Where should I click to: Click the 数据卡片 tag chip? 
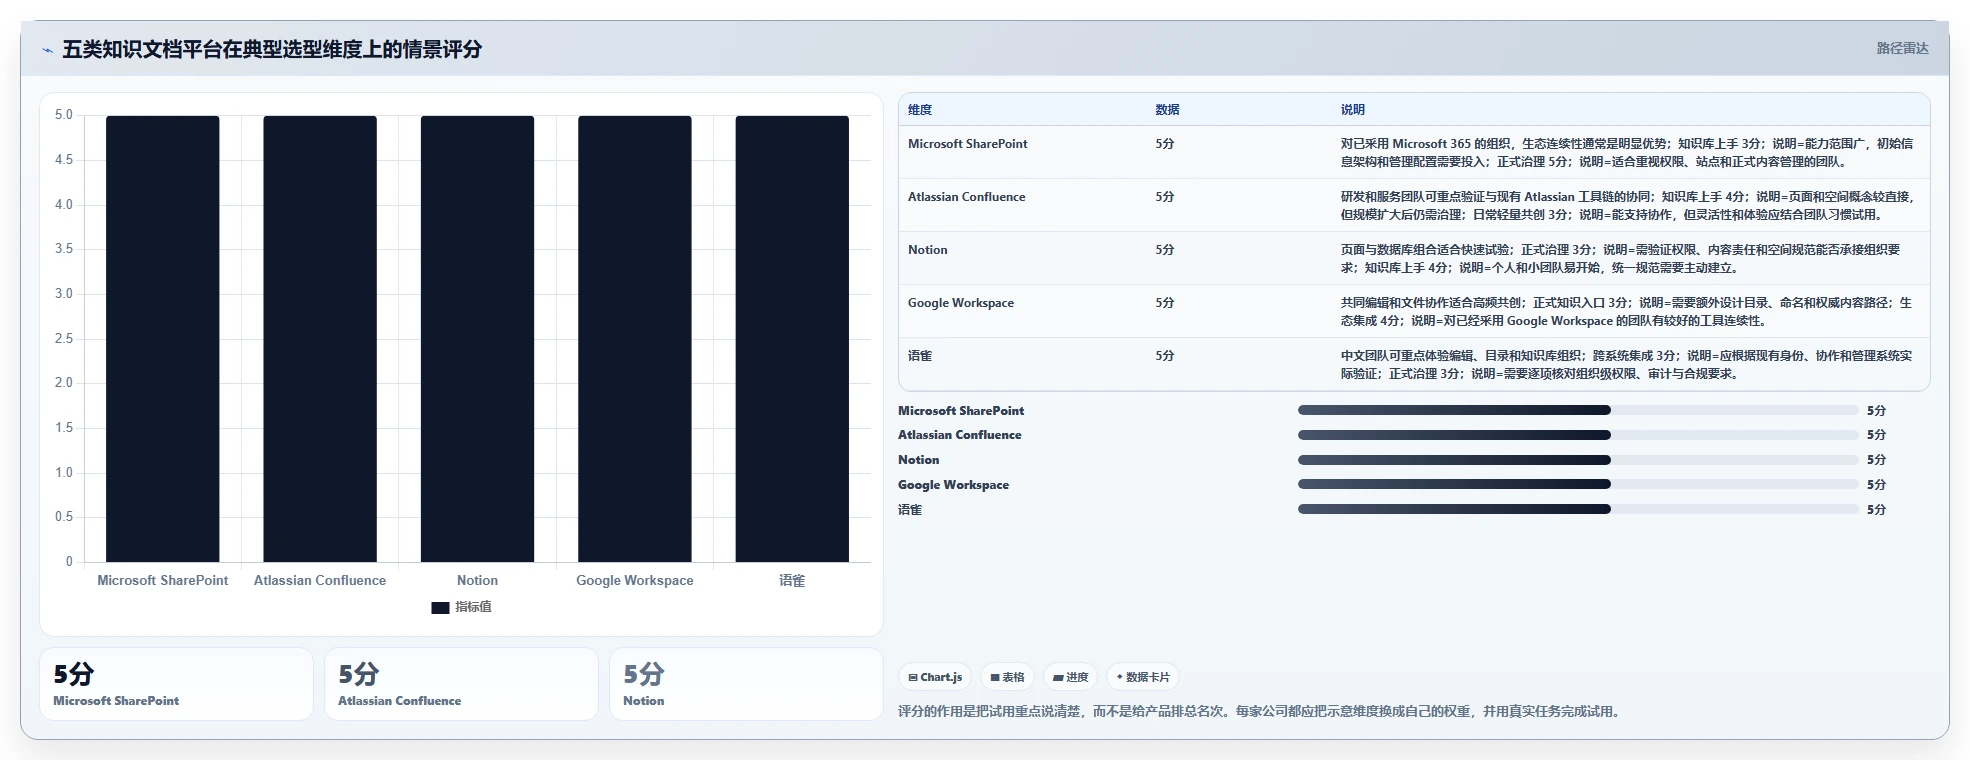click(1143, 677)
